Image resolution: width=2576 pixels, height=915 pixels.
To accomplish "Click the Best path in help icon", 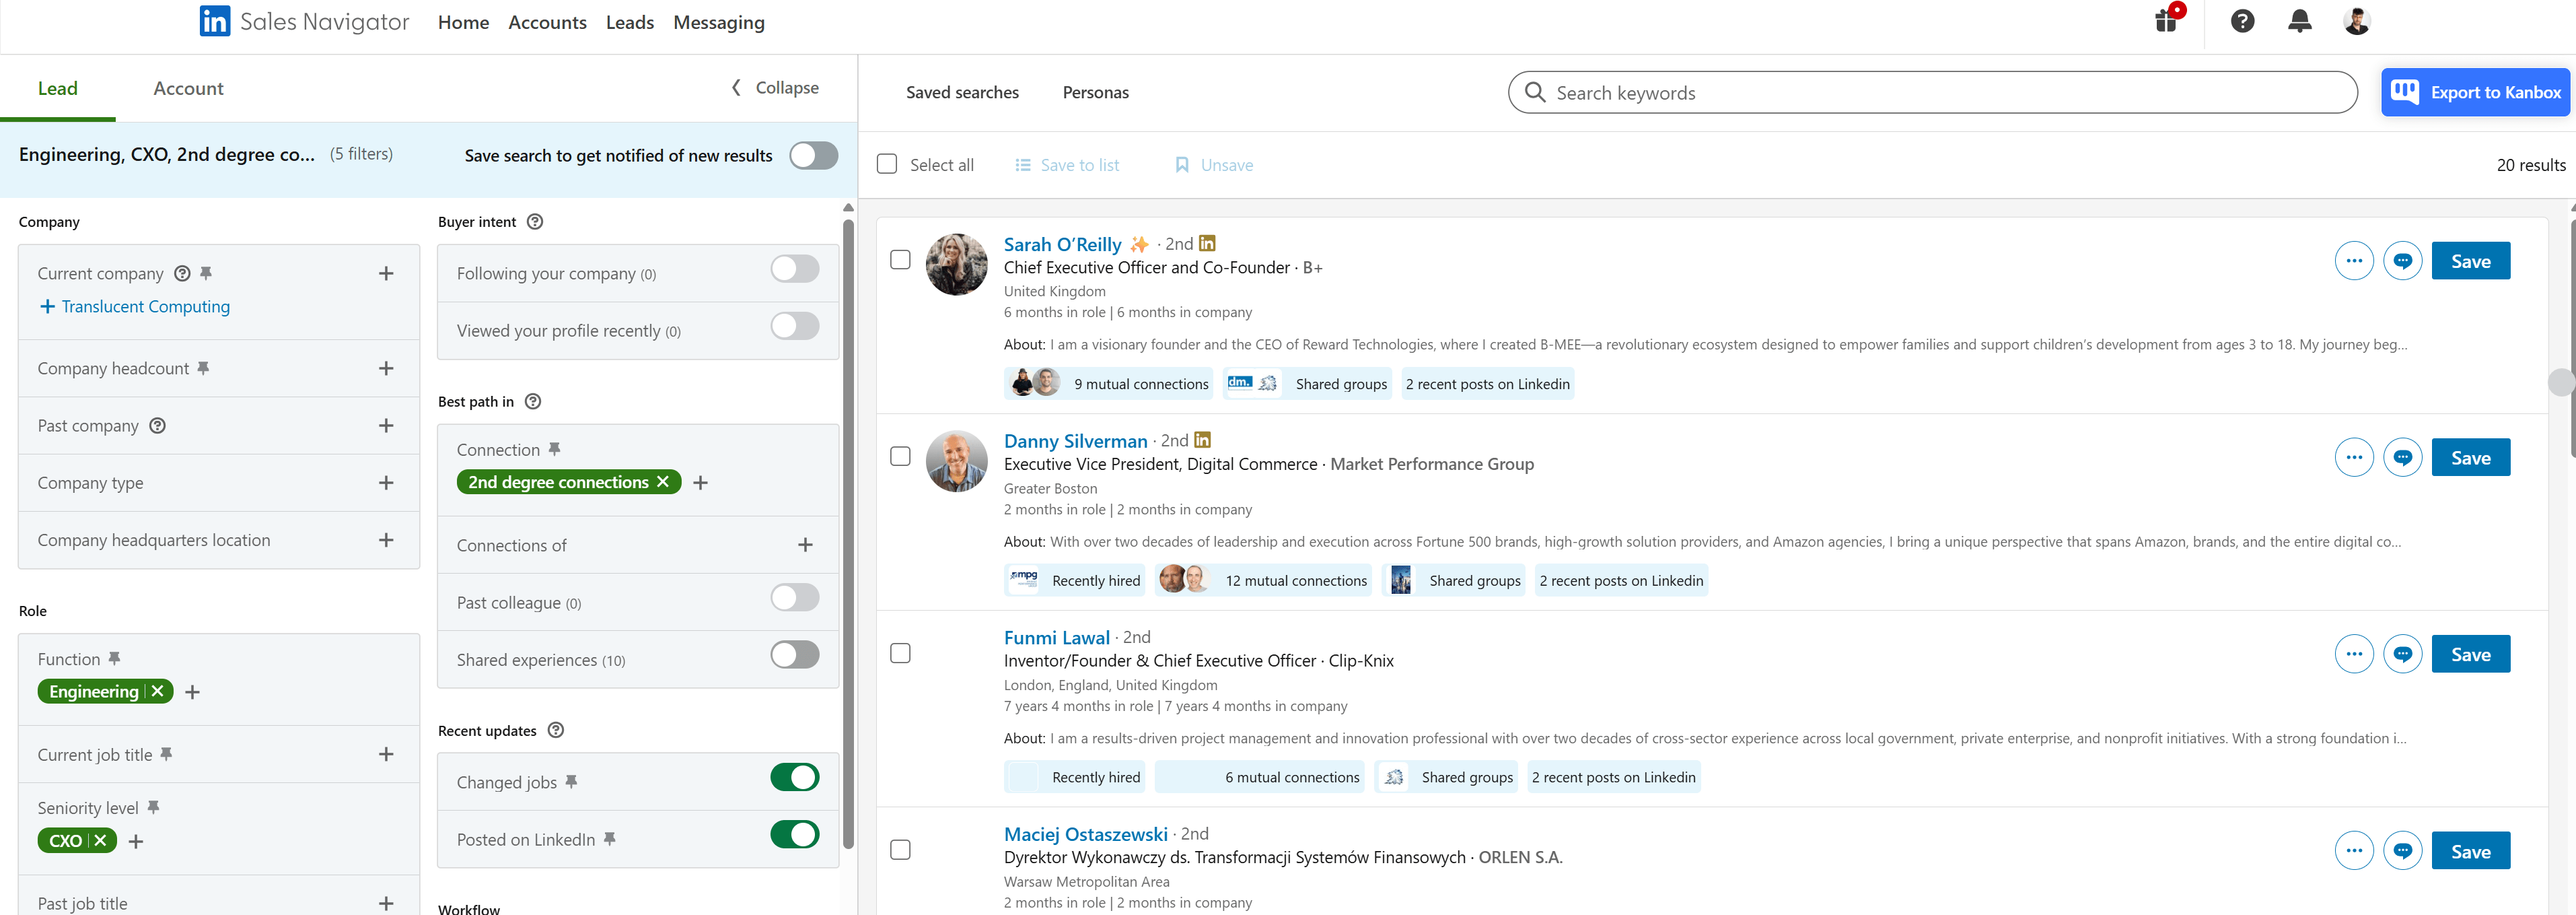I will [533, 402].
